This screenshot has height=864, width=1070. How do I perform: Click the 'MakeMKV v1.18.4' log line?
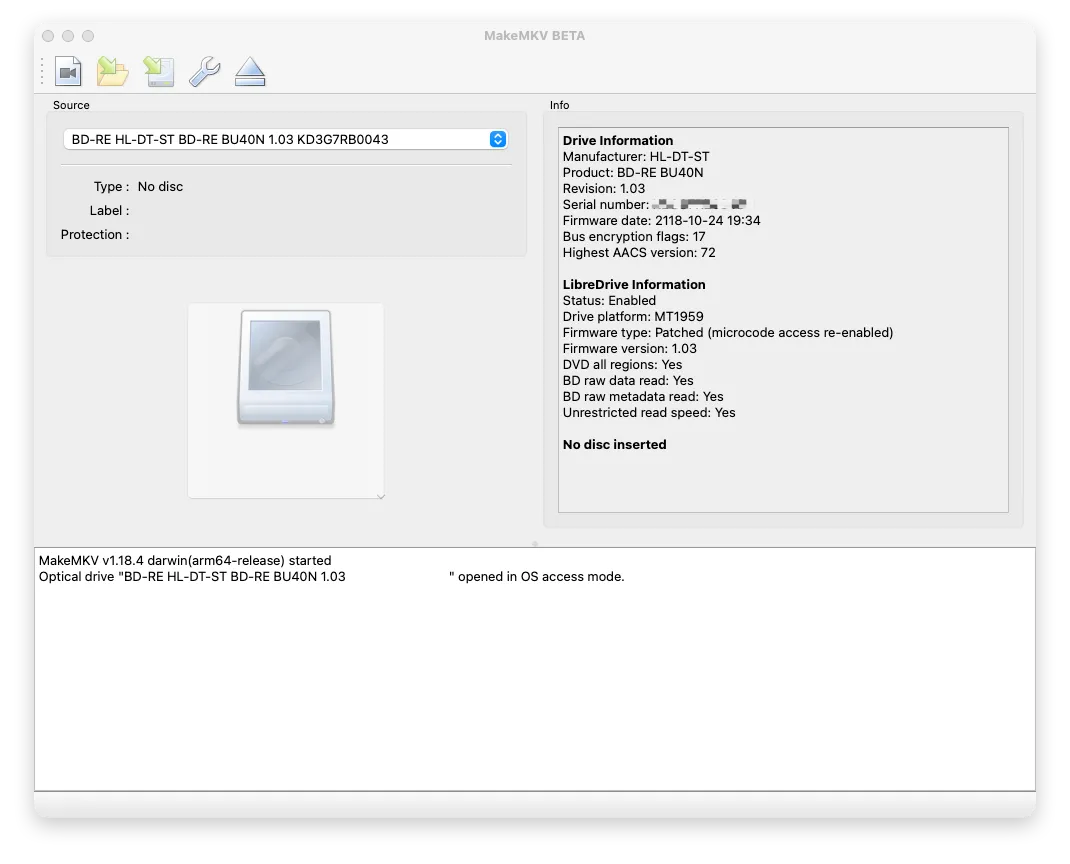pos(185,561)
